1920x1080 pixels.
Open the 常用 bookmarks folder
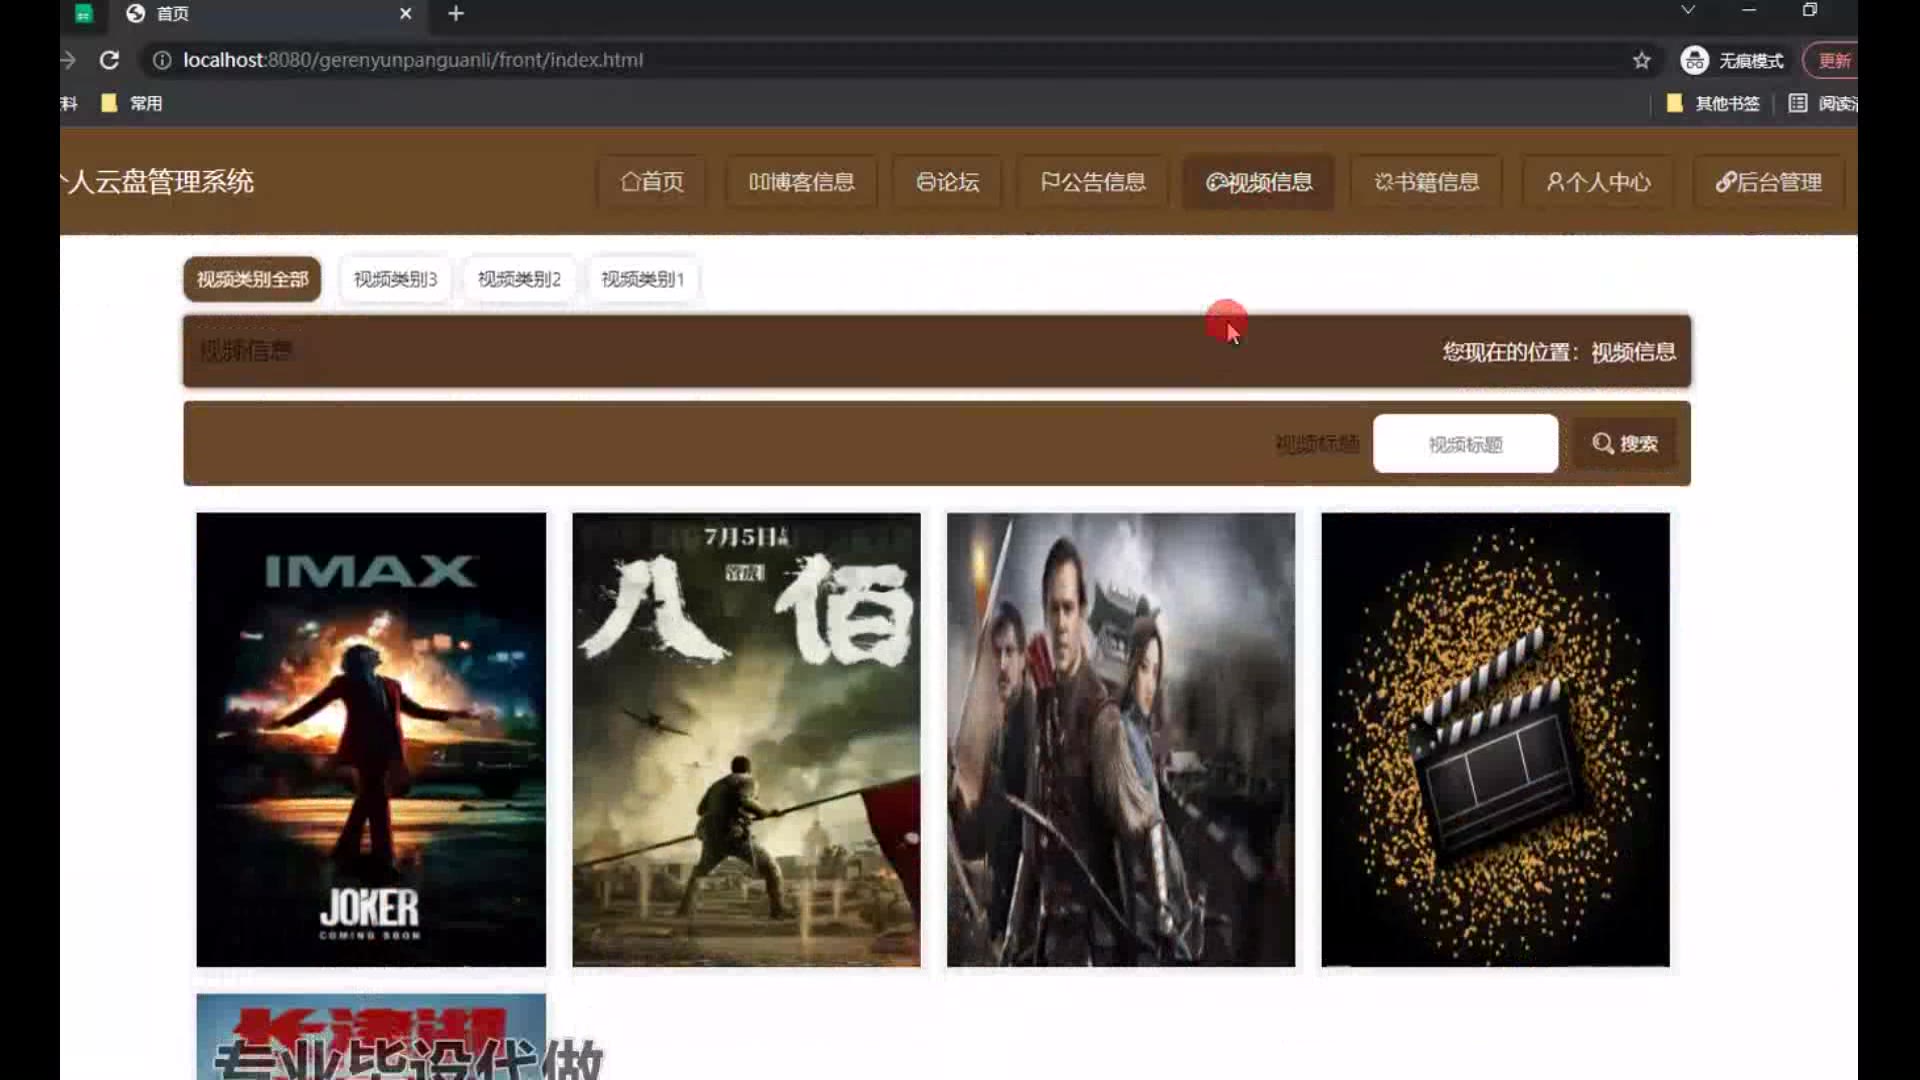(132, 103)
